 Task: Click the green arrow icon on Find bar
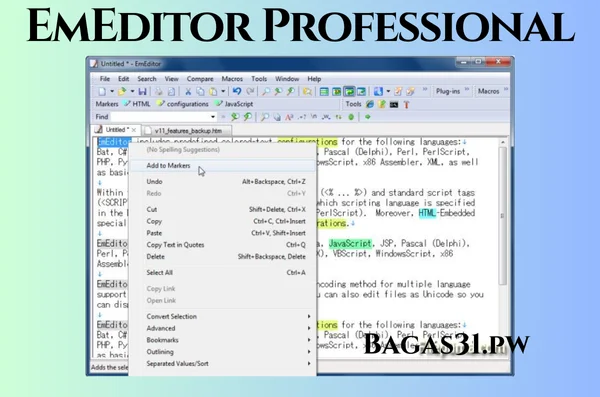pos(368,117)
